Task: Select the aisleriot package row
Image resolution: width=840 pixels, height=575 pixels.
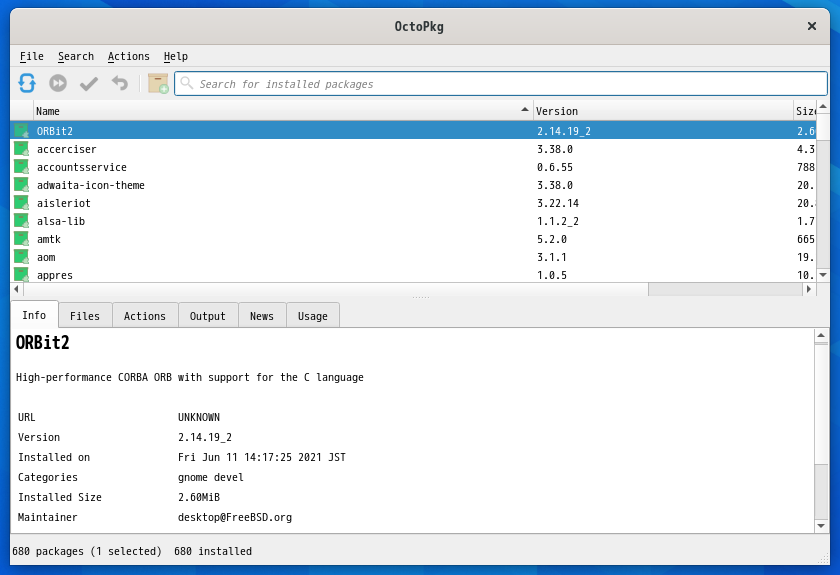Action: (413, 203)
